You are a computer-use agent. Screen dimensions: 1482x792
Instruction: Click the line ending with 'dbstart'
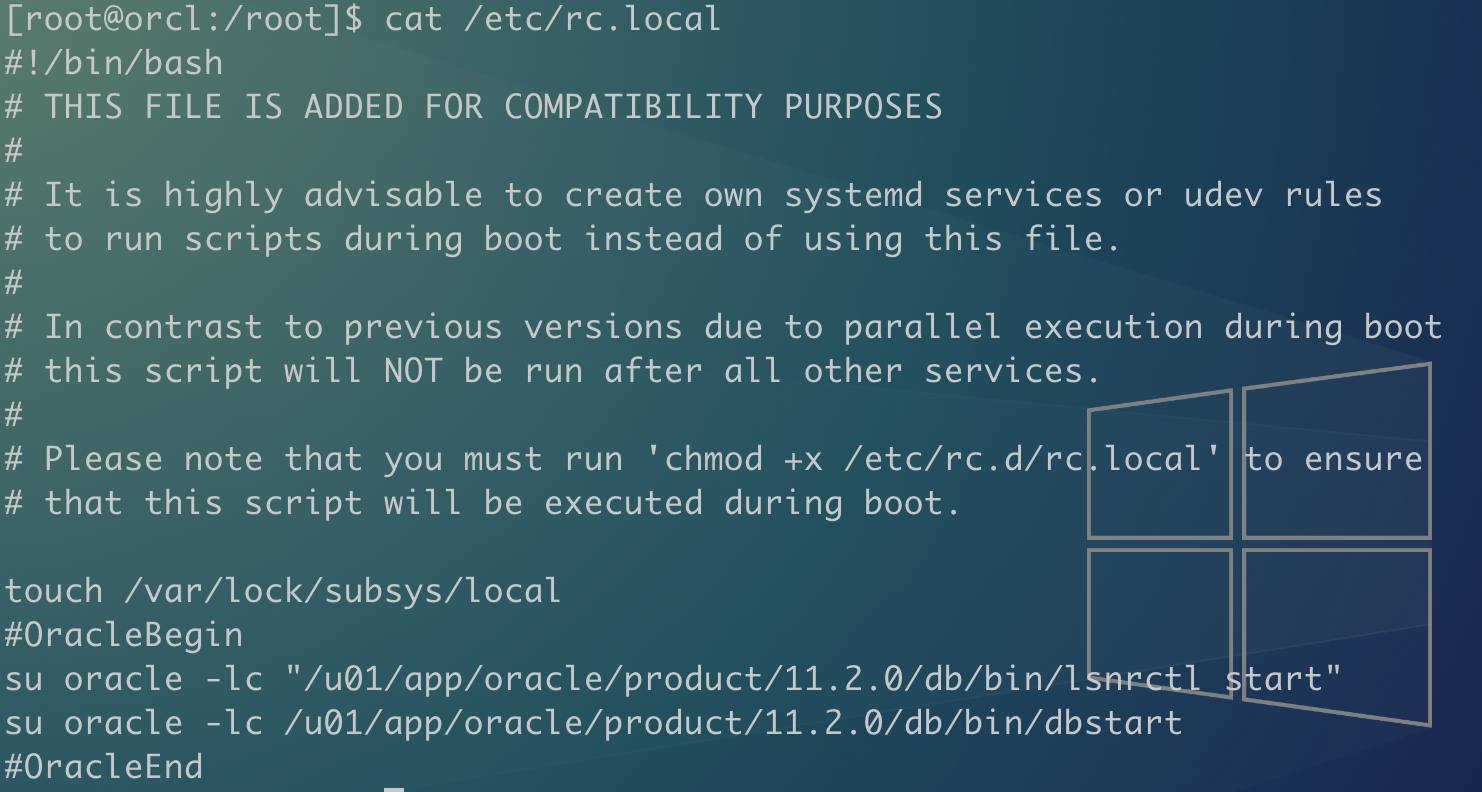tap(593, 723)
